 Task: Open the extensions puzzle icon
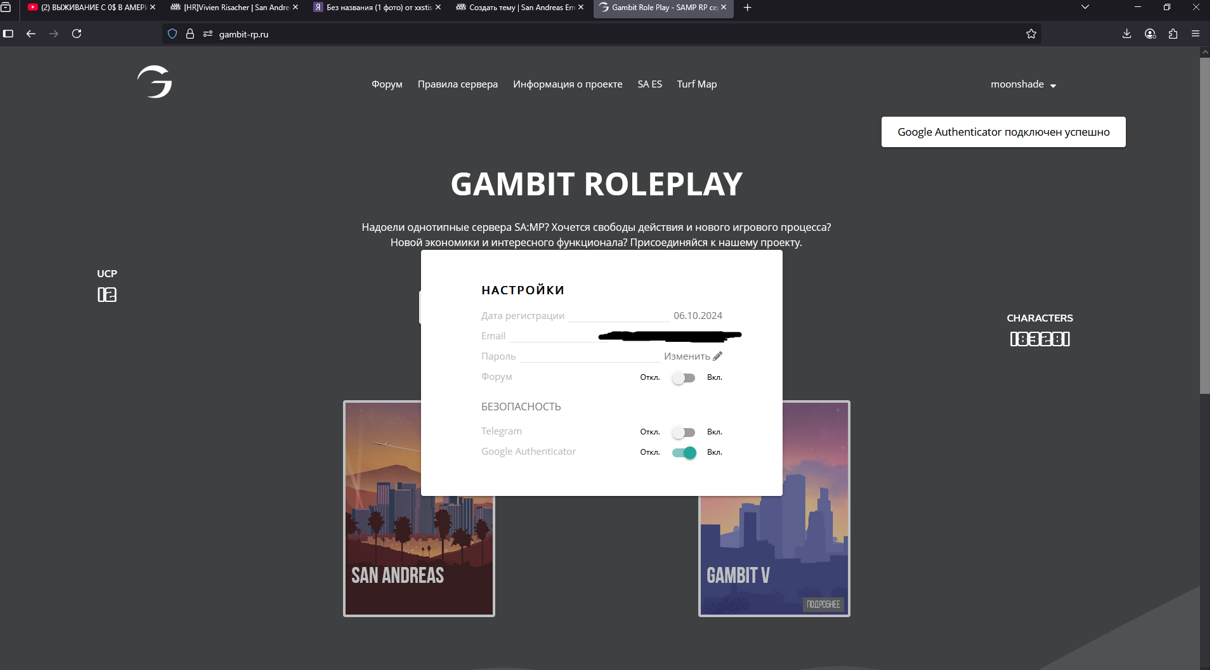tap(1173, 34)
